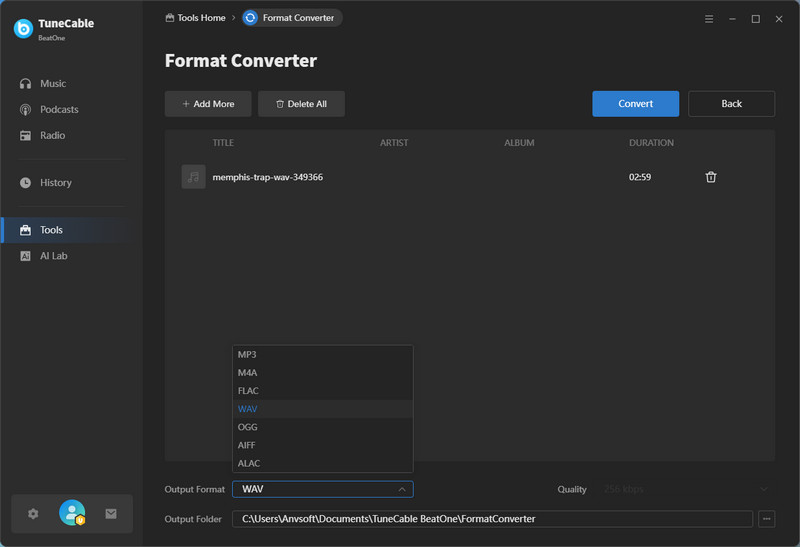The image size is (800, 547).
Task: Choose FLAC from the format list
Action: tap(322, 391)
